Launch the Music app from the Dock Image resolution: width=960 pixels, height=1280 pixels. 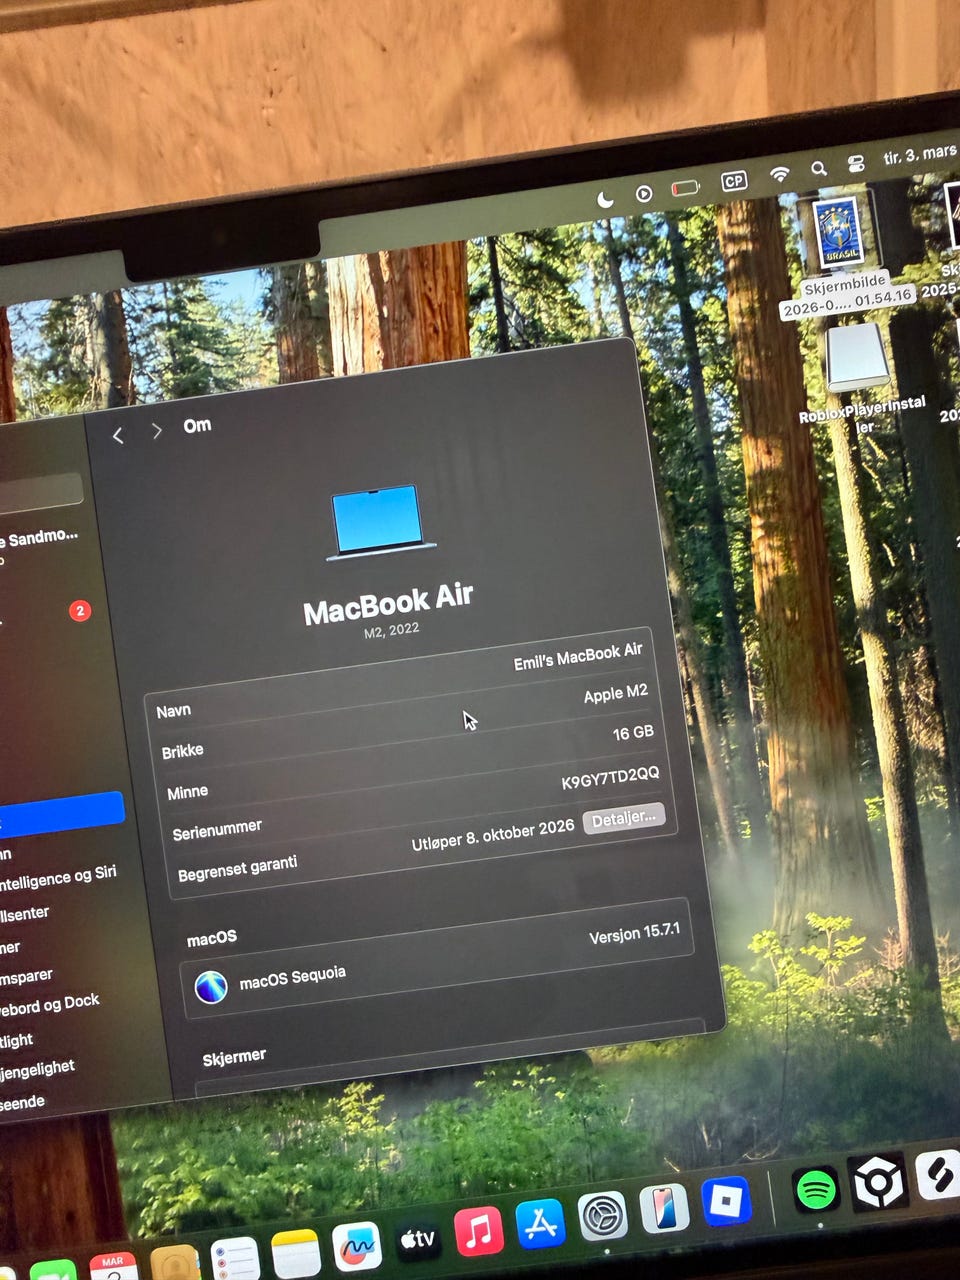pos(479,1231)
